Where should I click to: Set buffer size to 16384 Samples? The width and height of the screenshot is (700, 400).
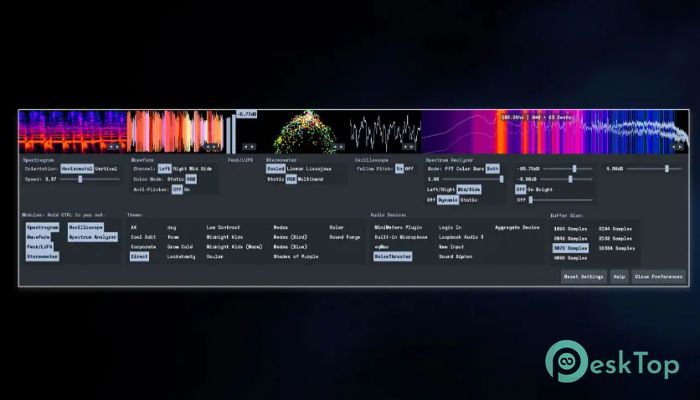(x=617, y=248)
